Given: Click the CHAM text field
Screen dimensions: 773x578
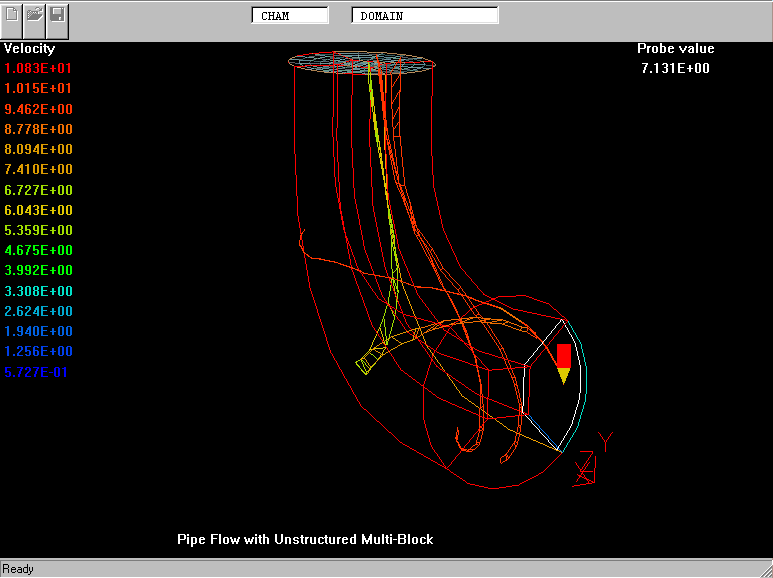Looking at the screenshot, I should [290, 16].
